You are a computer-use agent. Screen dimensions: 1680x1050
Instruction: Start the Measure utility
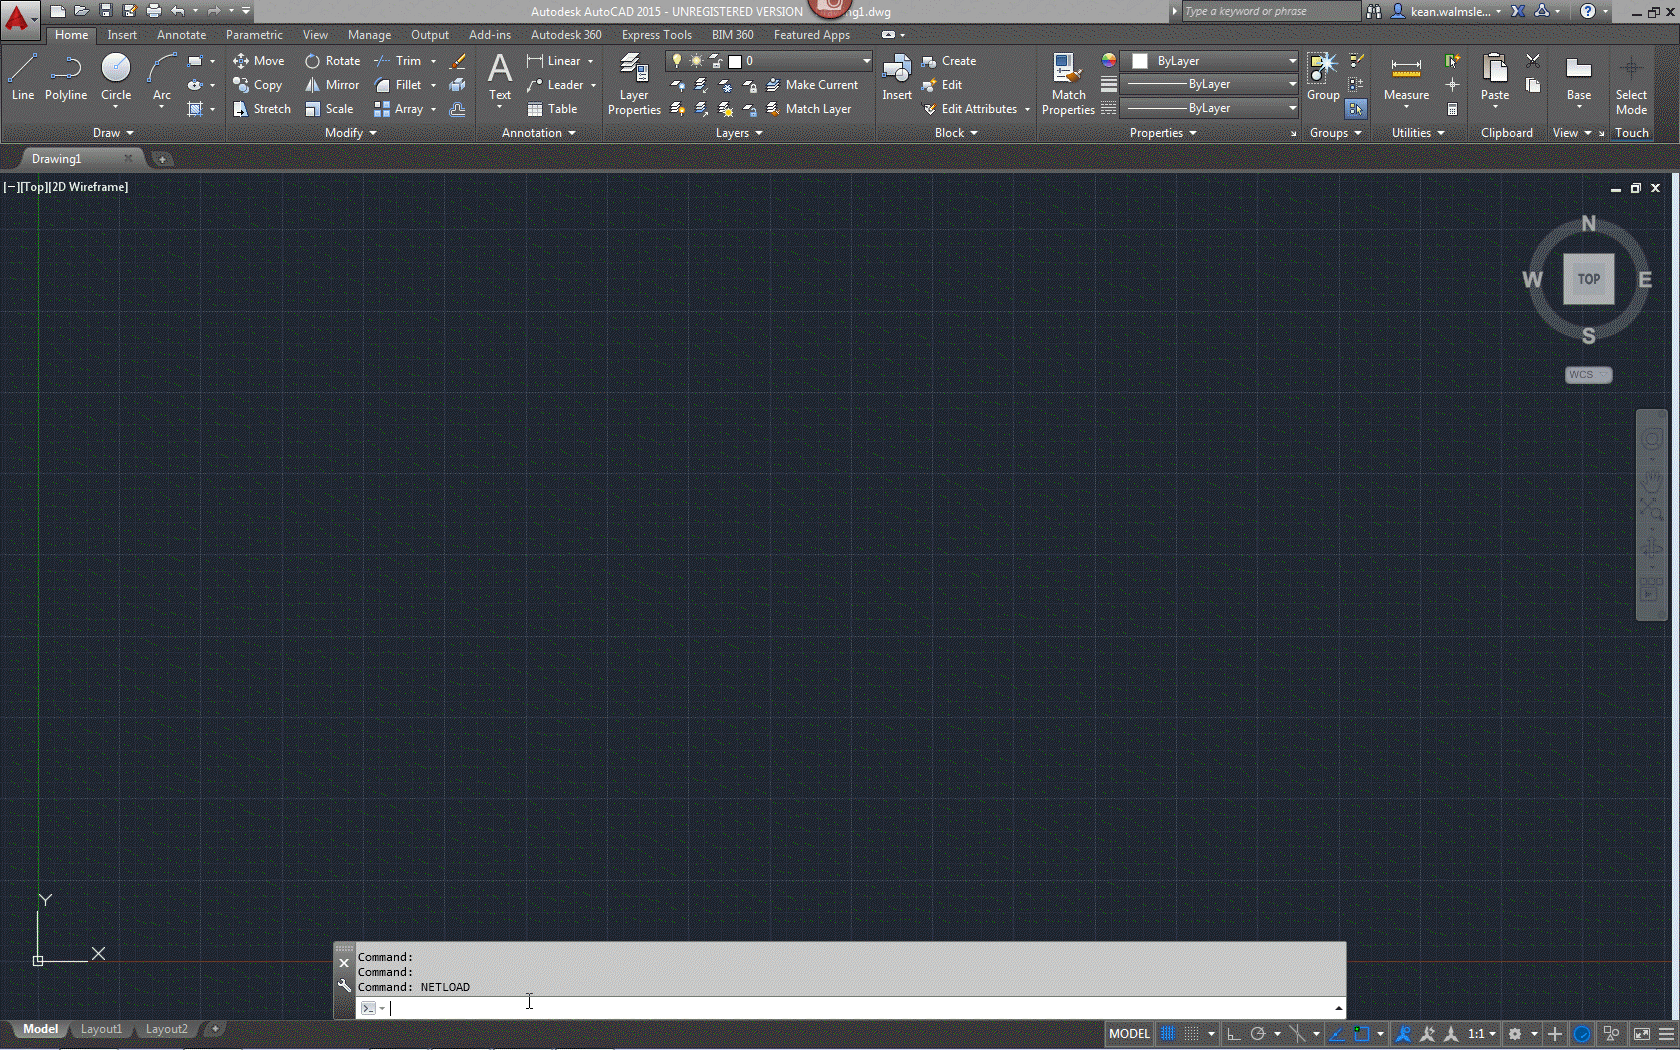tap(1406, 78)
